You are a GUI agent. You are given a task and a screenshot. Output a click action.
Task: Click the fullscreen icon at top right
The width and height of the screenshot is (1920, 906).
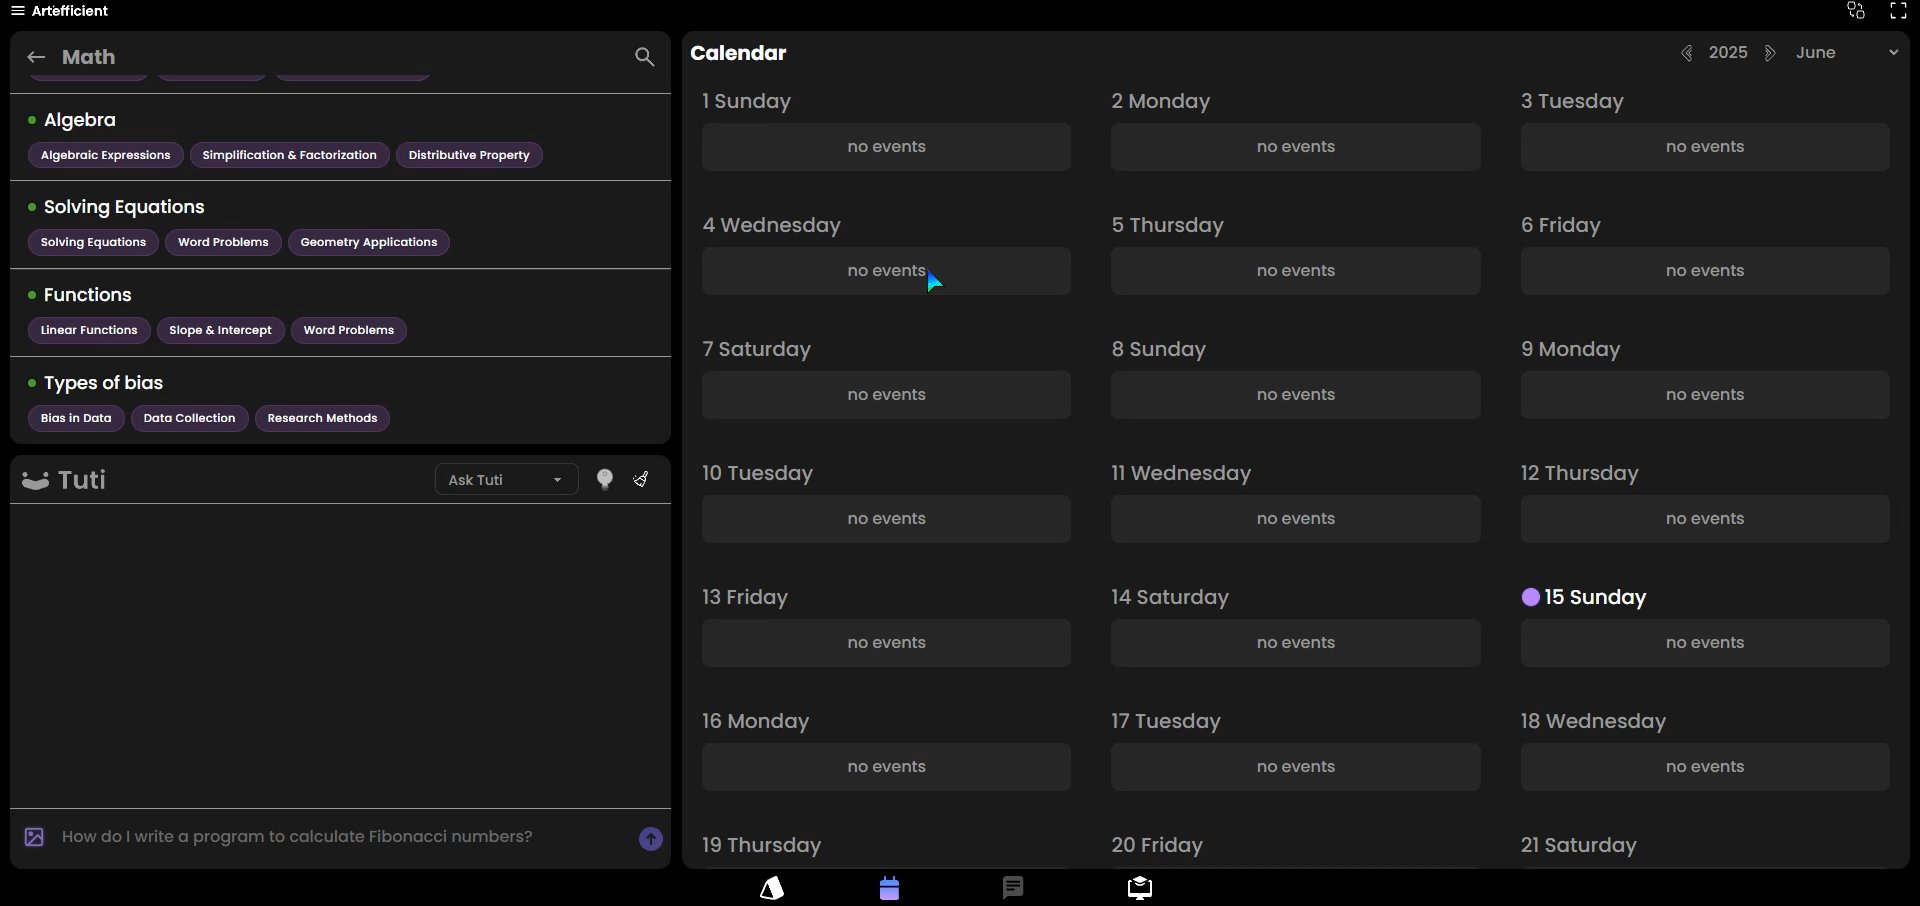pyautogui.click(x=1898, y=11)
